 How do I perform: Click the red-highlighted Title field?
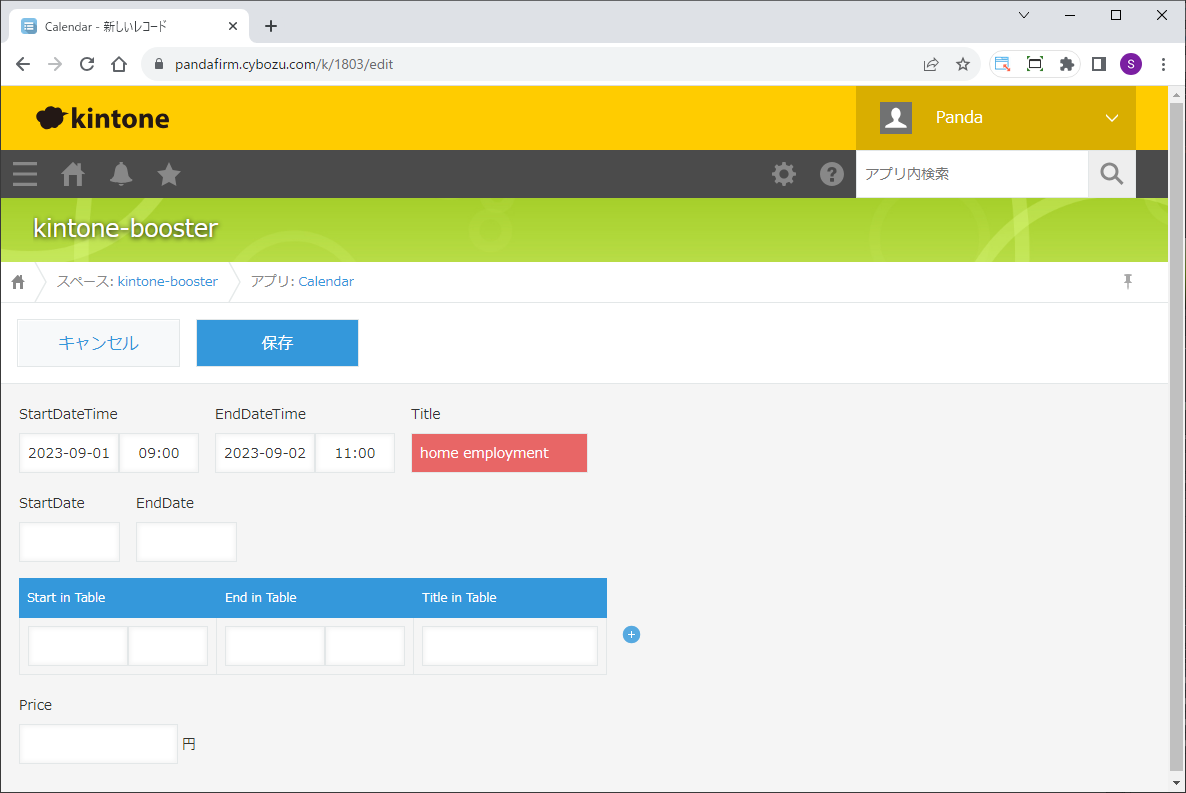pos(499,453)
